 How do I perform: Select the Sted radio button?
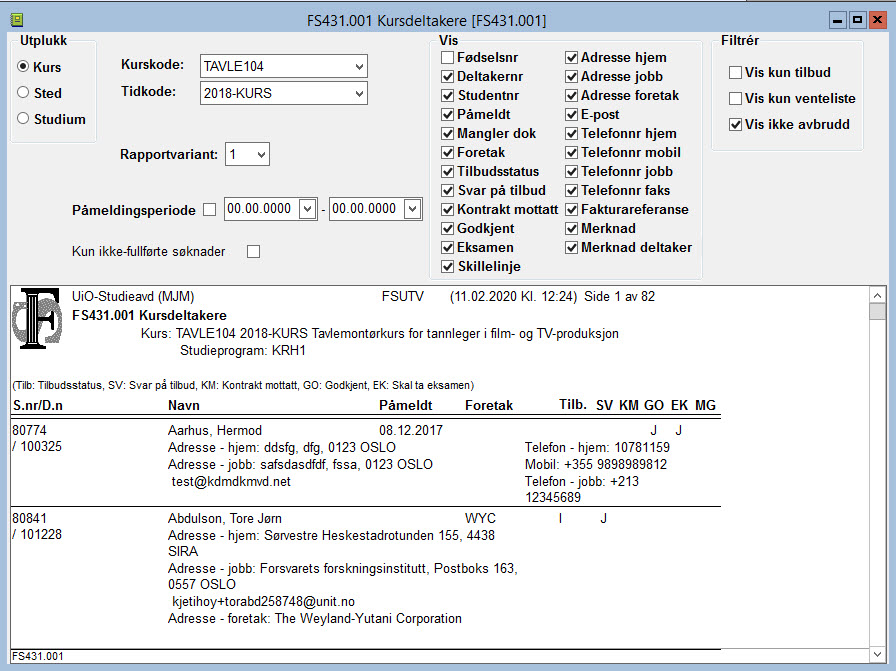23,93
